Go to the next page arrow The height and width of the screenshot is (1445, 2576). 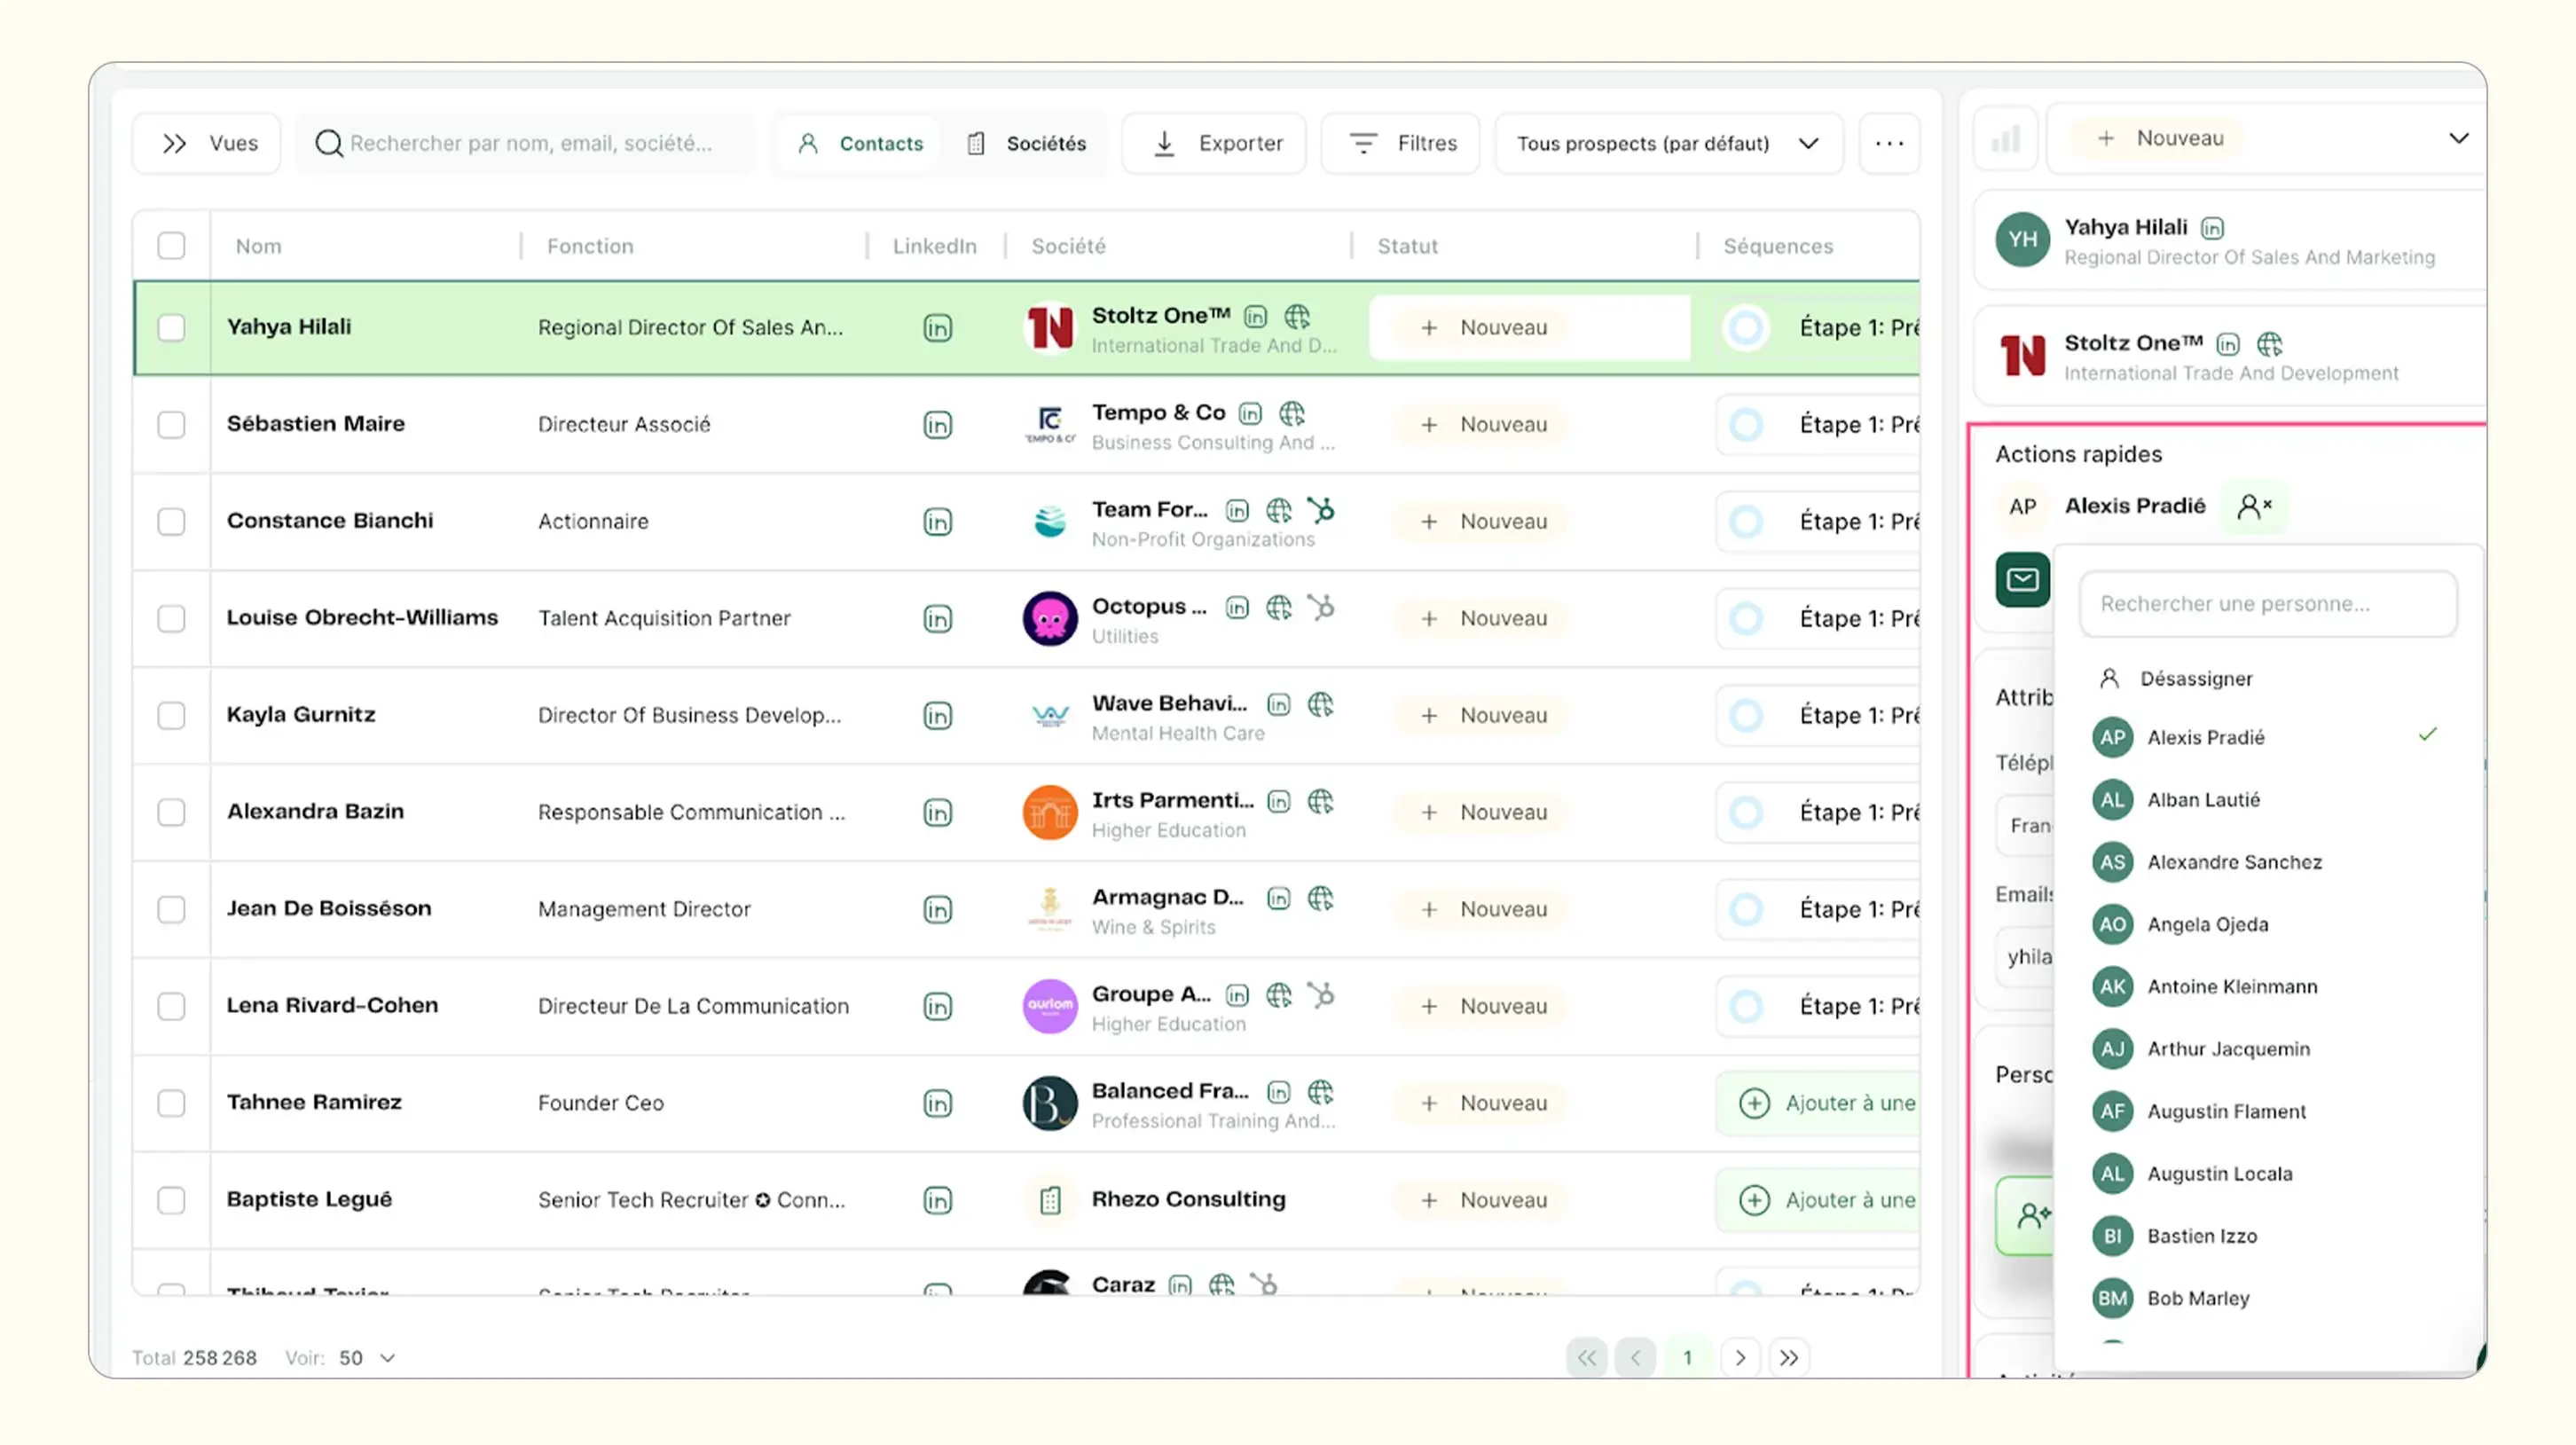(1740, 1357)
